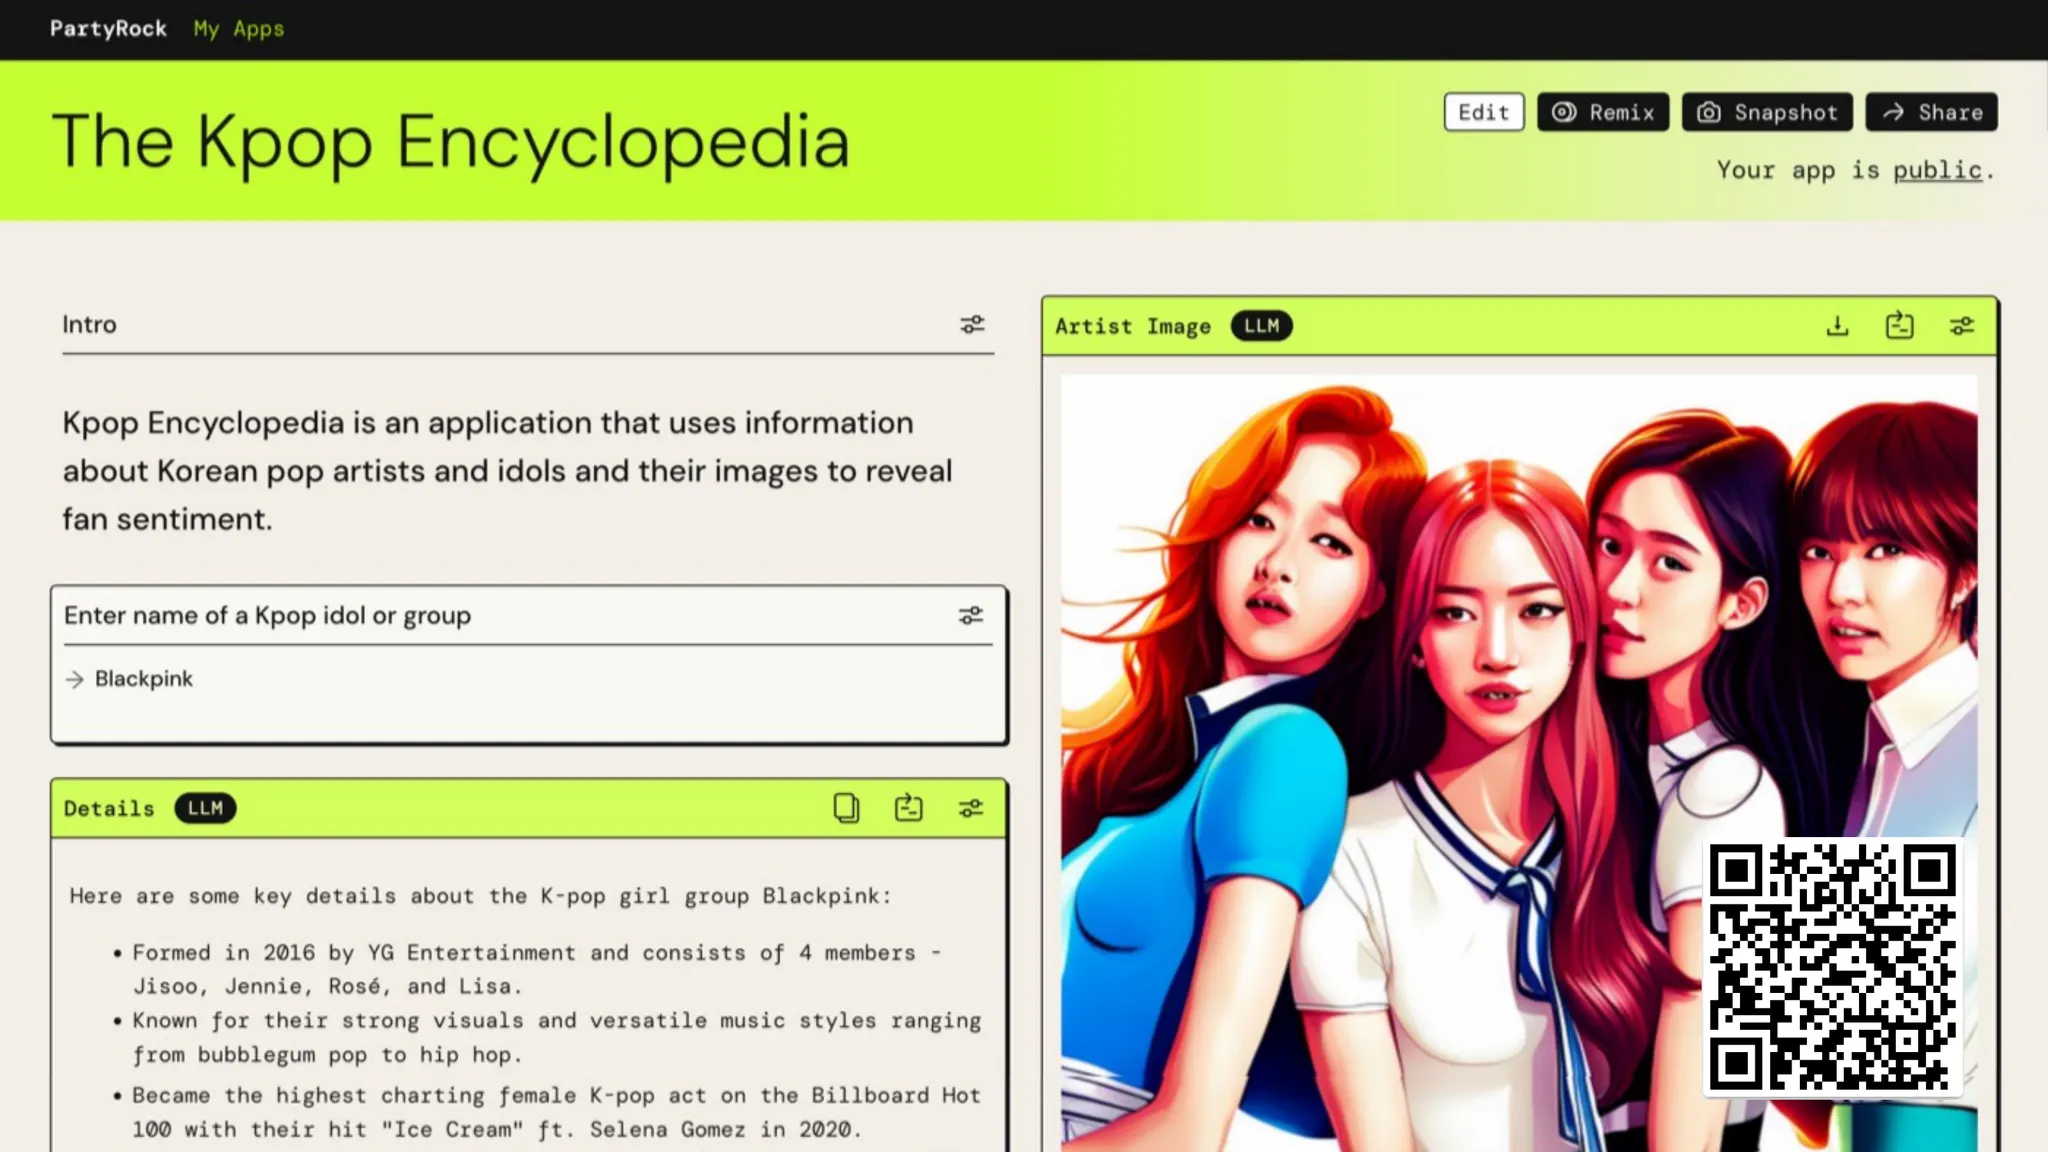Click the Edit button
Viewport: 2048px width, 1152px height.
[1483, 112]
